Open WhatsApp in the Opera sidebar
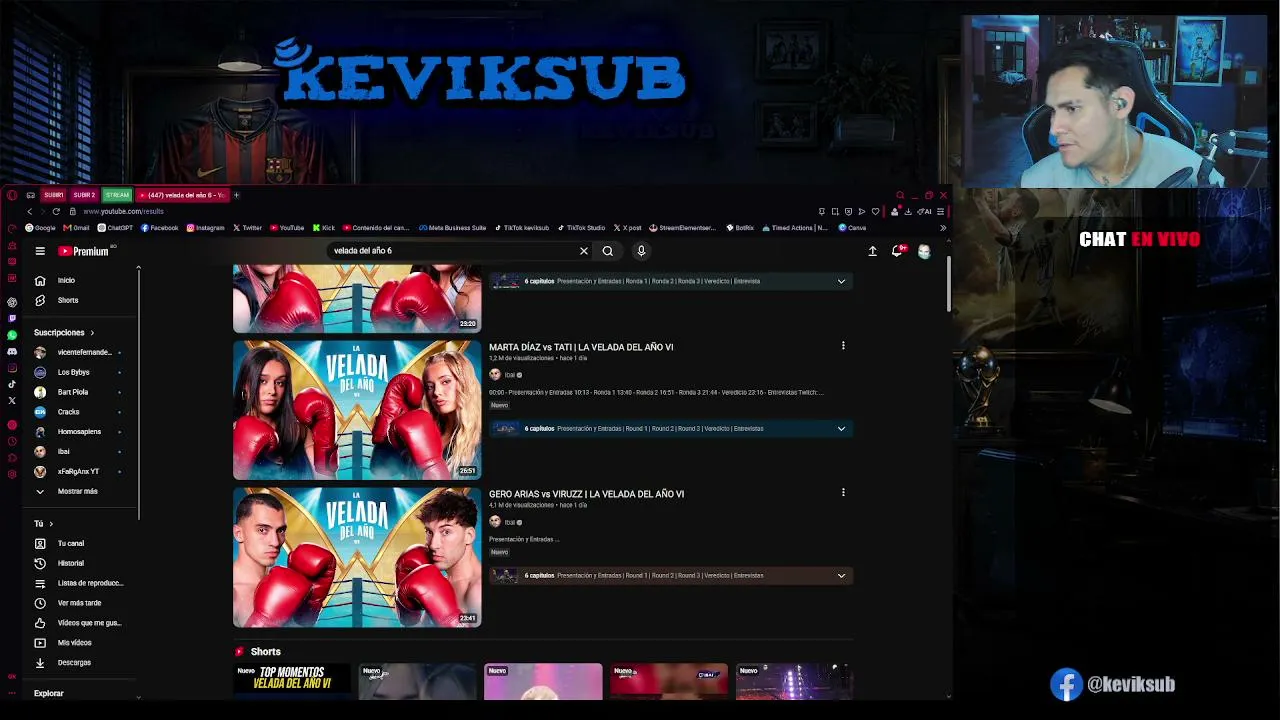 (12, 335)
